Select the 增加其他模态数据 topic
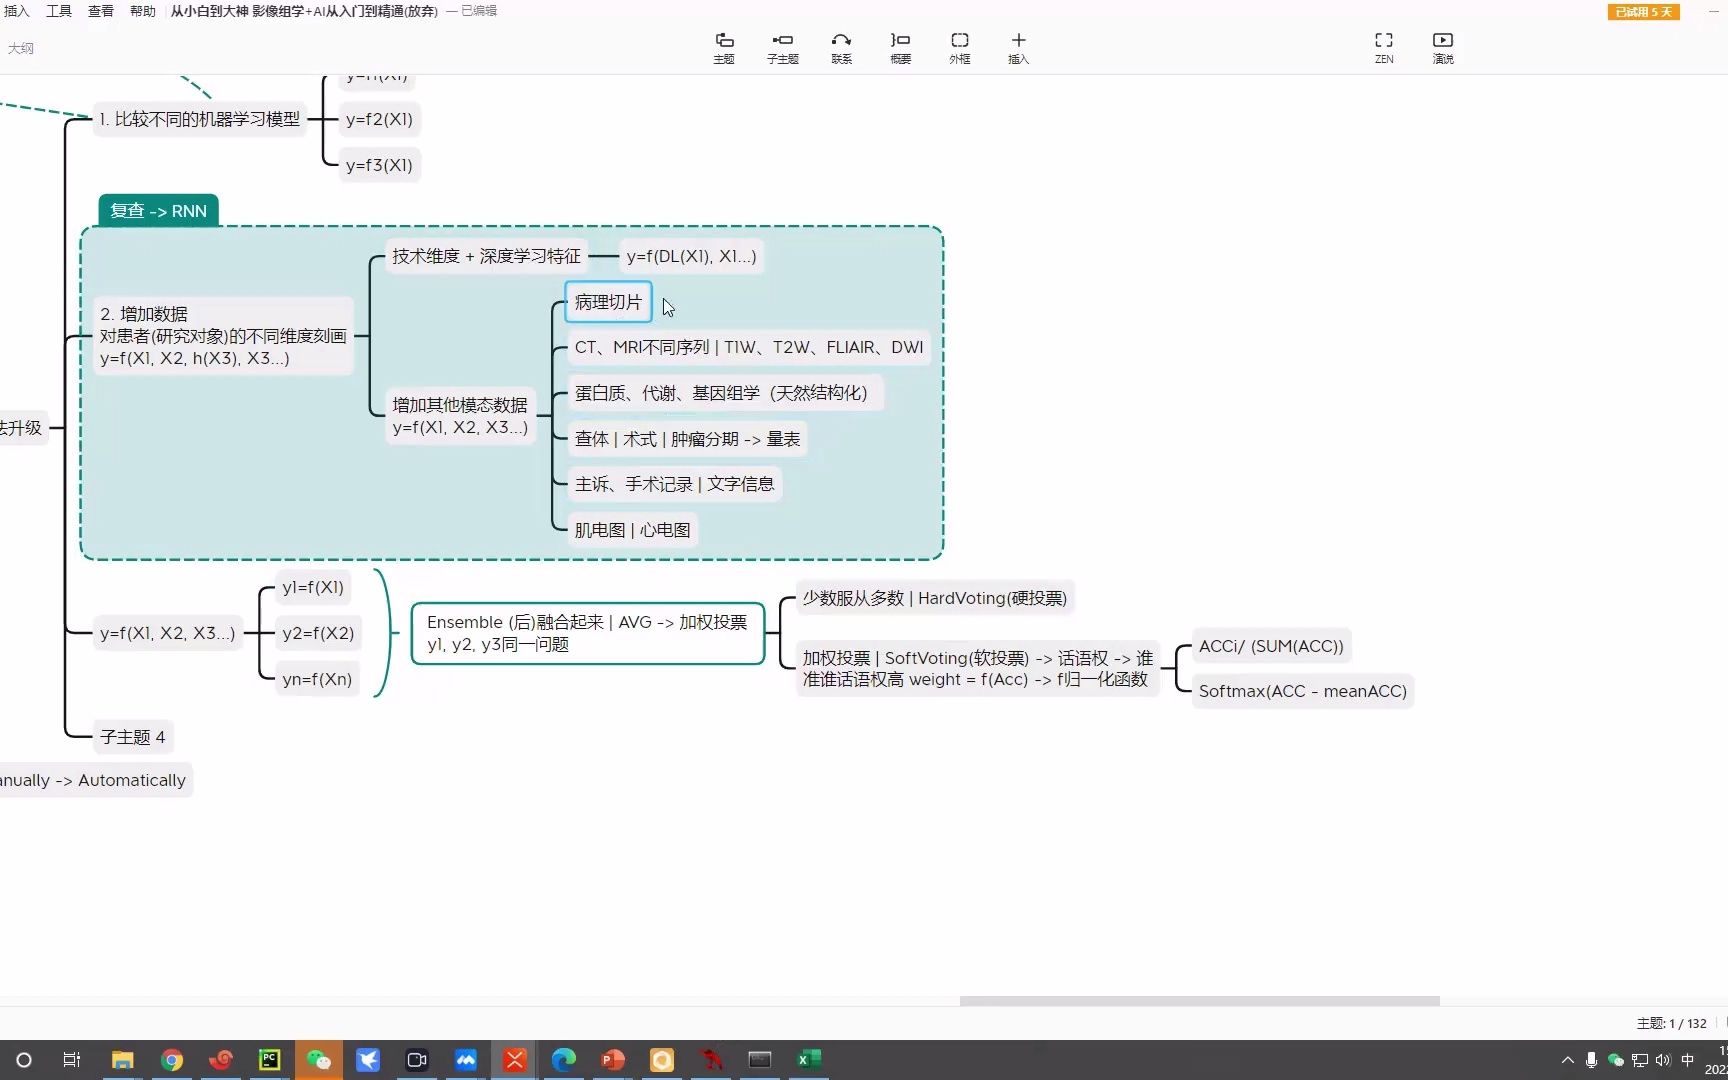Viewport: 1728px width, 1080px height. [x=460, y=416]
